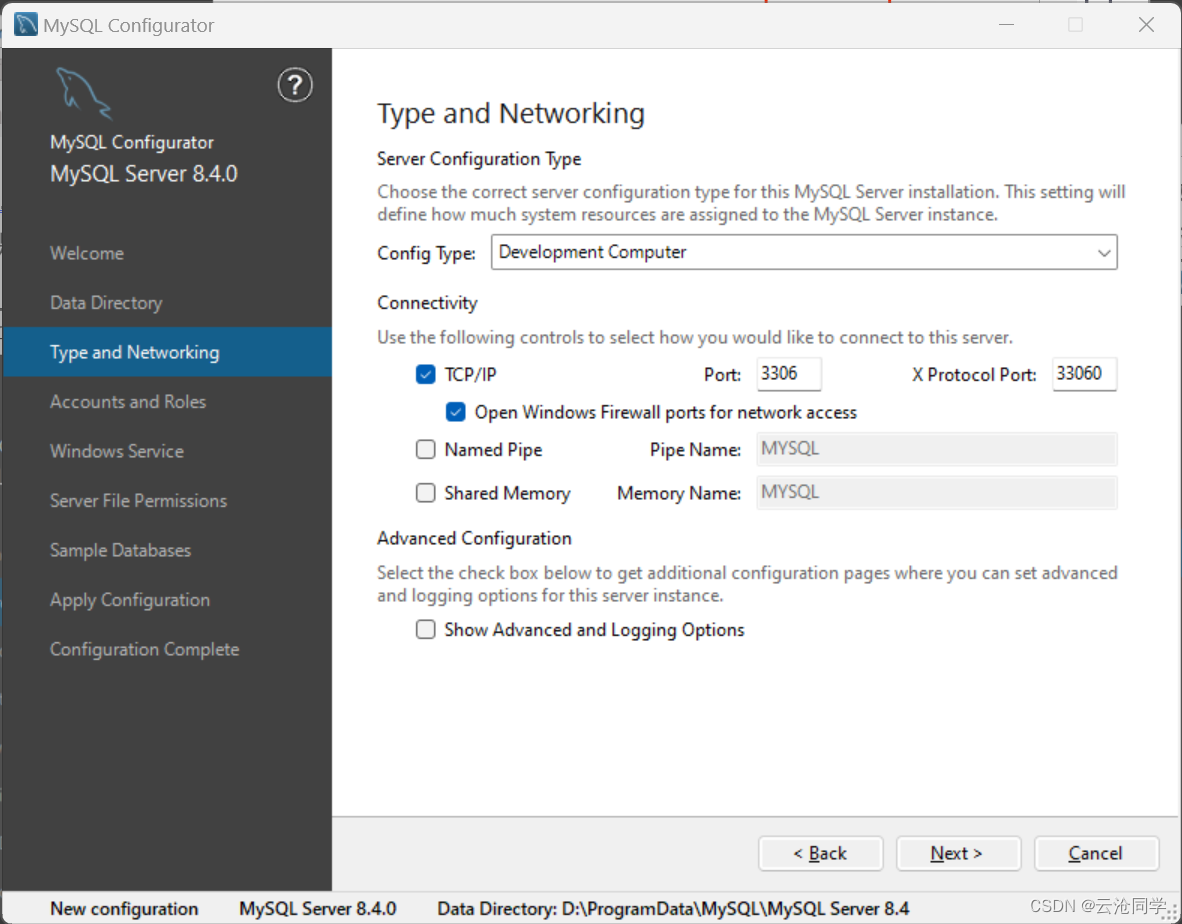
Task: Enable the Named Pipe checkbox
Action: pyautogui.click(x=425, y=449)
